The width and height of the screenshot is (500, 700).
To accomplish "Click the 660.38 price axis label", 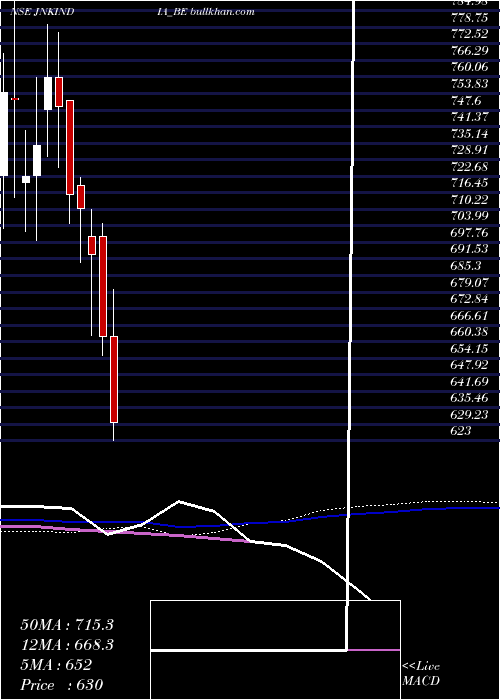I will click(x=469, y=332).
